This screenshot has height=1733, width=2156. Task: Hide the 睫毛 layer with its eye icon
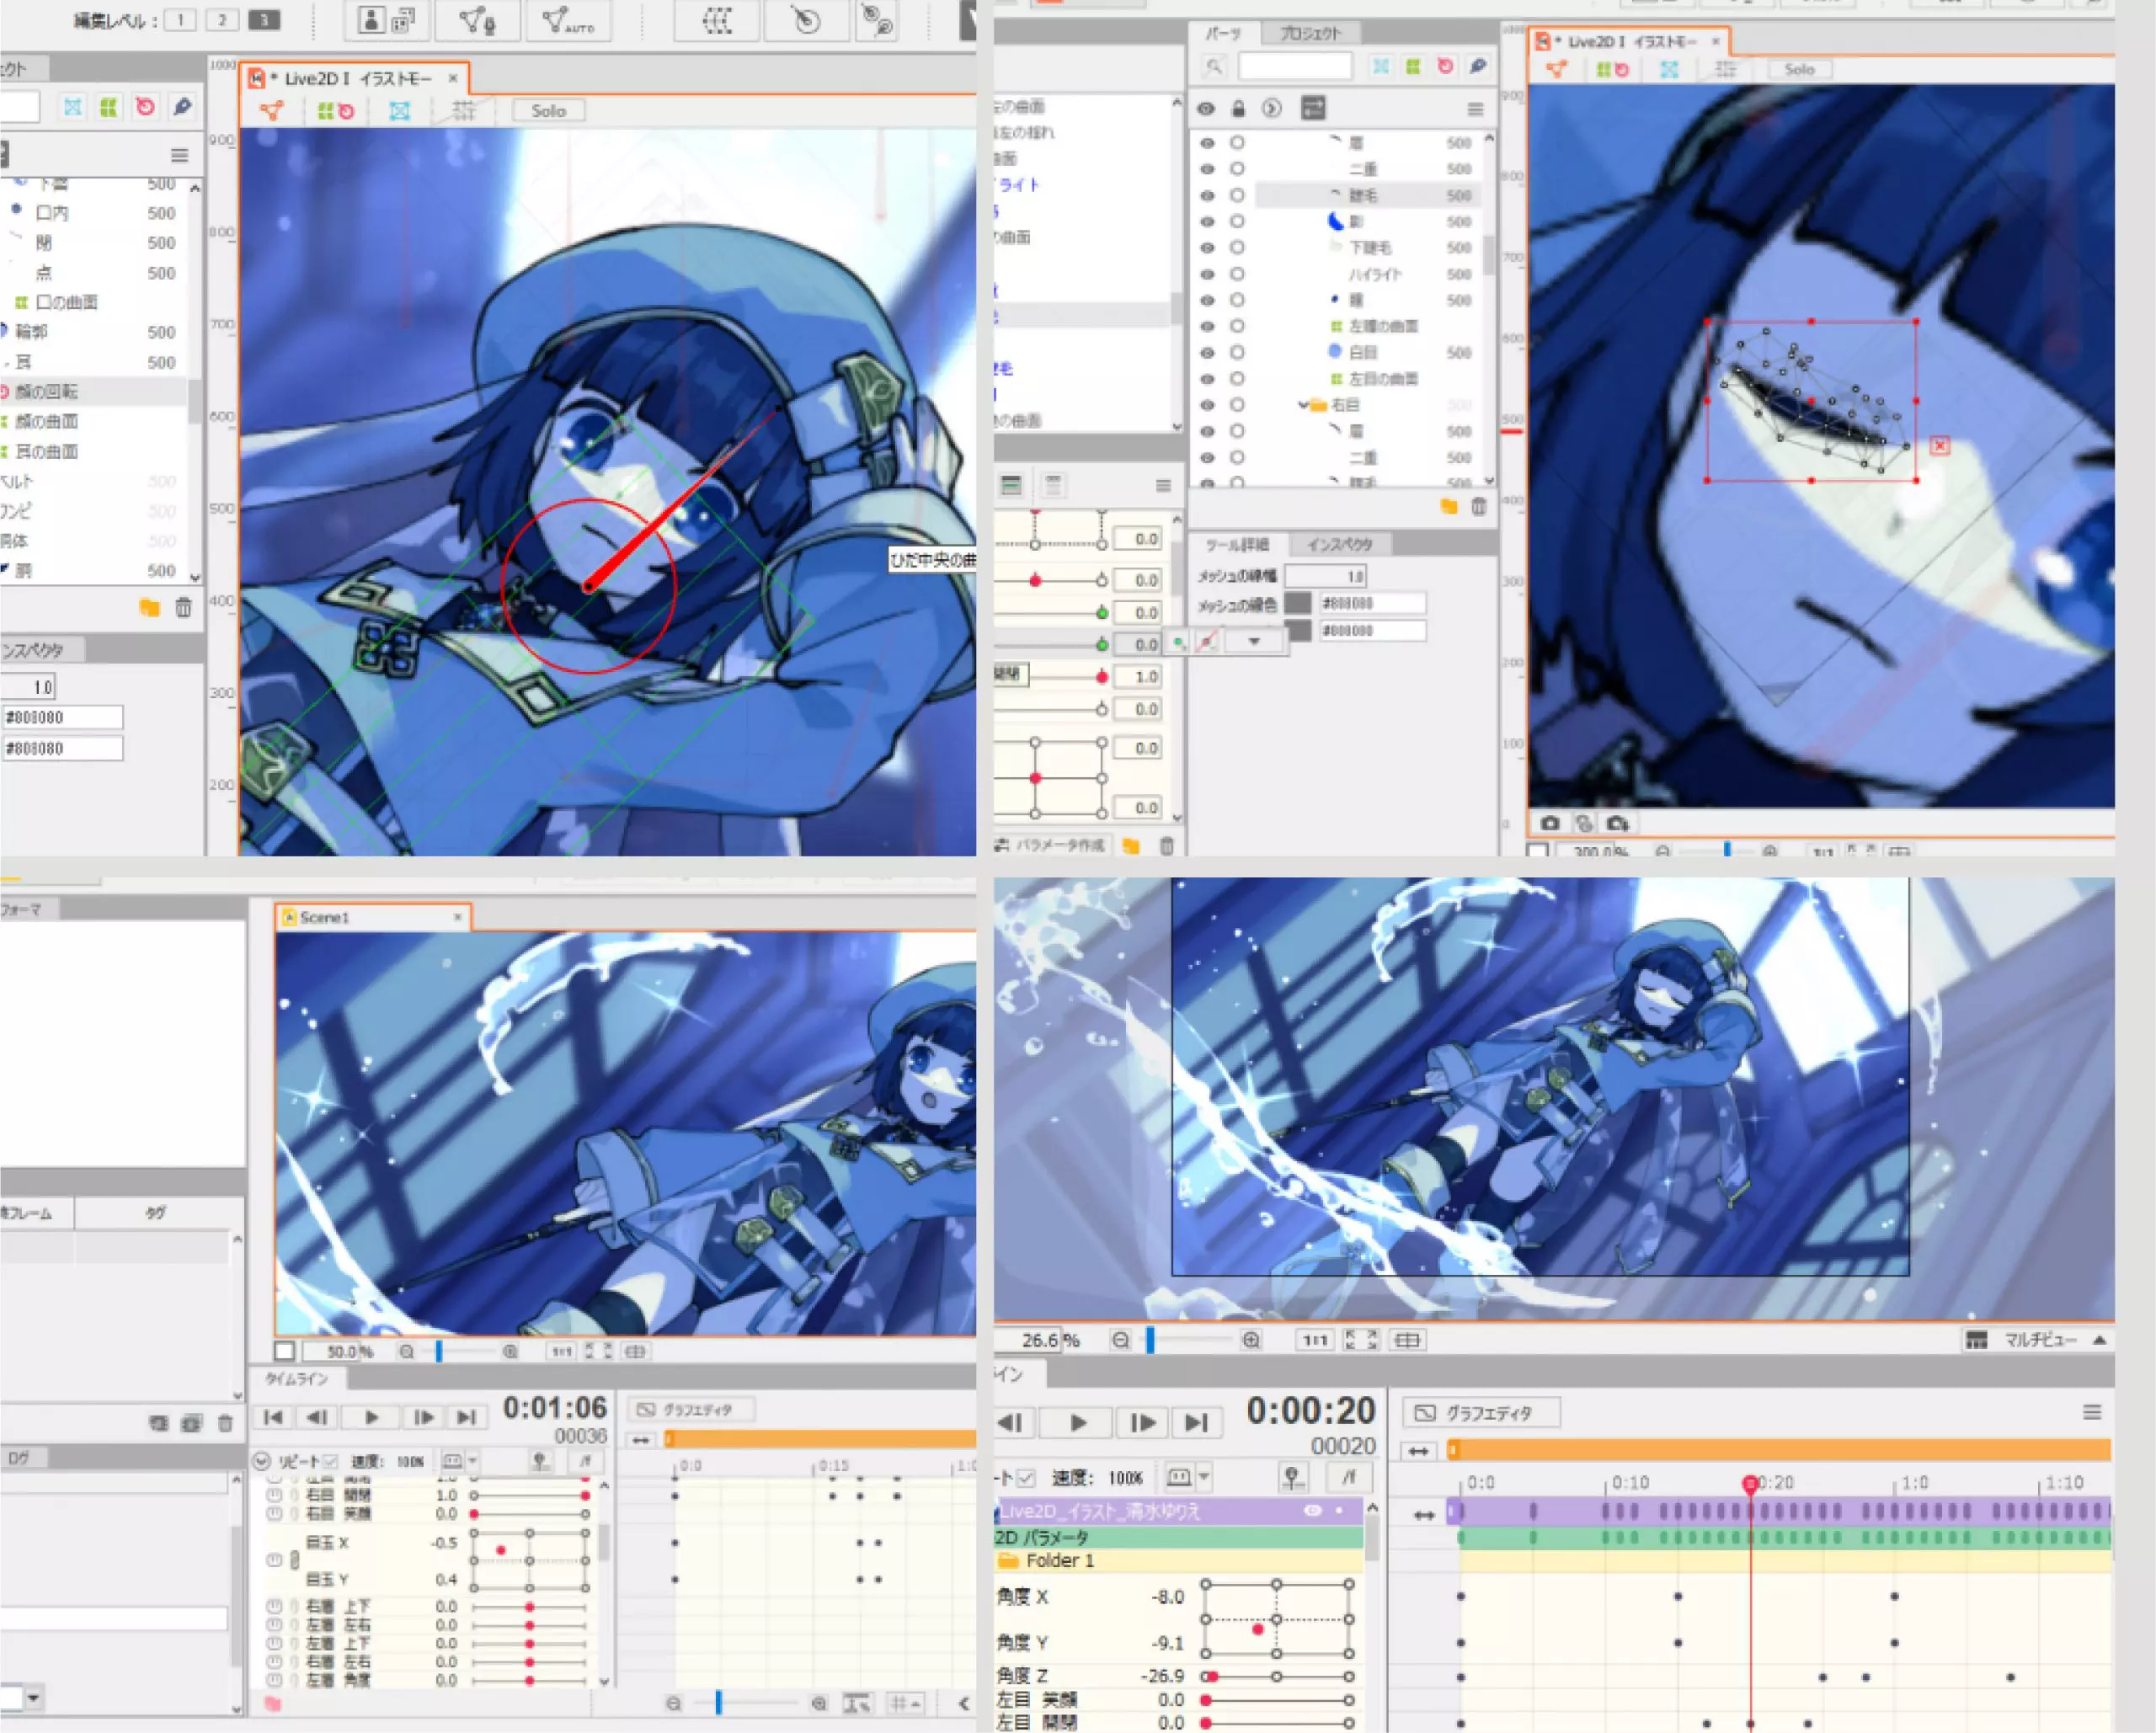1207,195
